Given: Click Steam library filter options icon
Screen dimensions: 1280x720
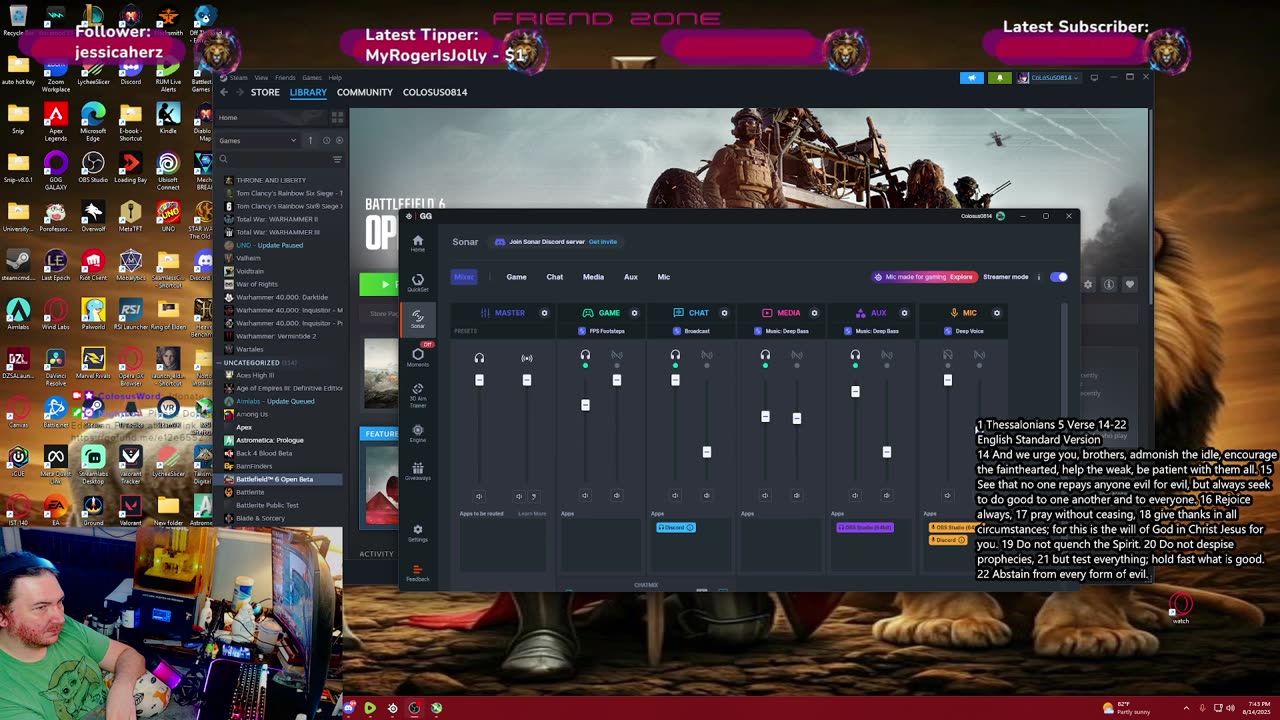Looking at the screenshot, I should click(x=337, y=159).
